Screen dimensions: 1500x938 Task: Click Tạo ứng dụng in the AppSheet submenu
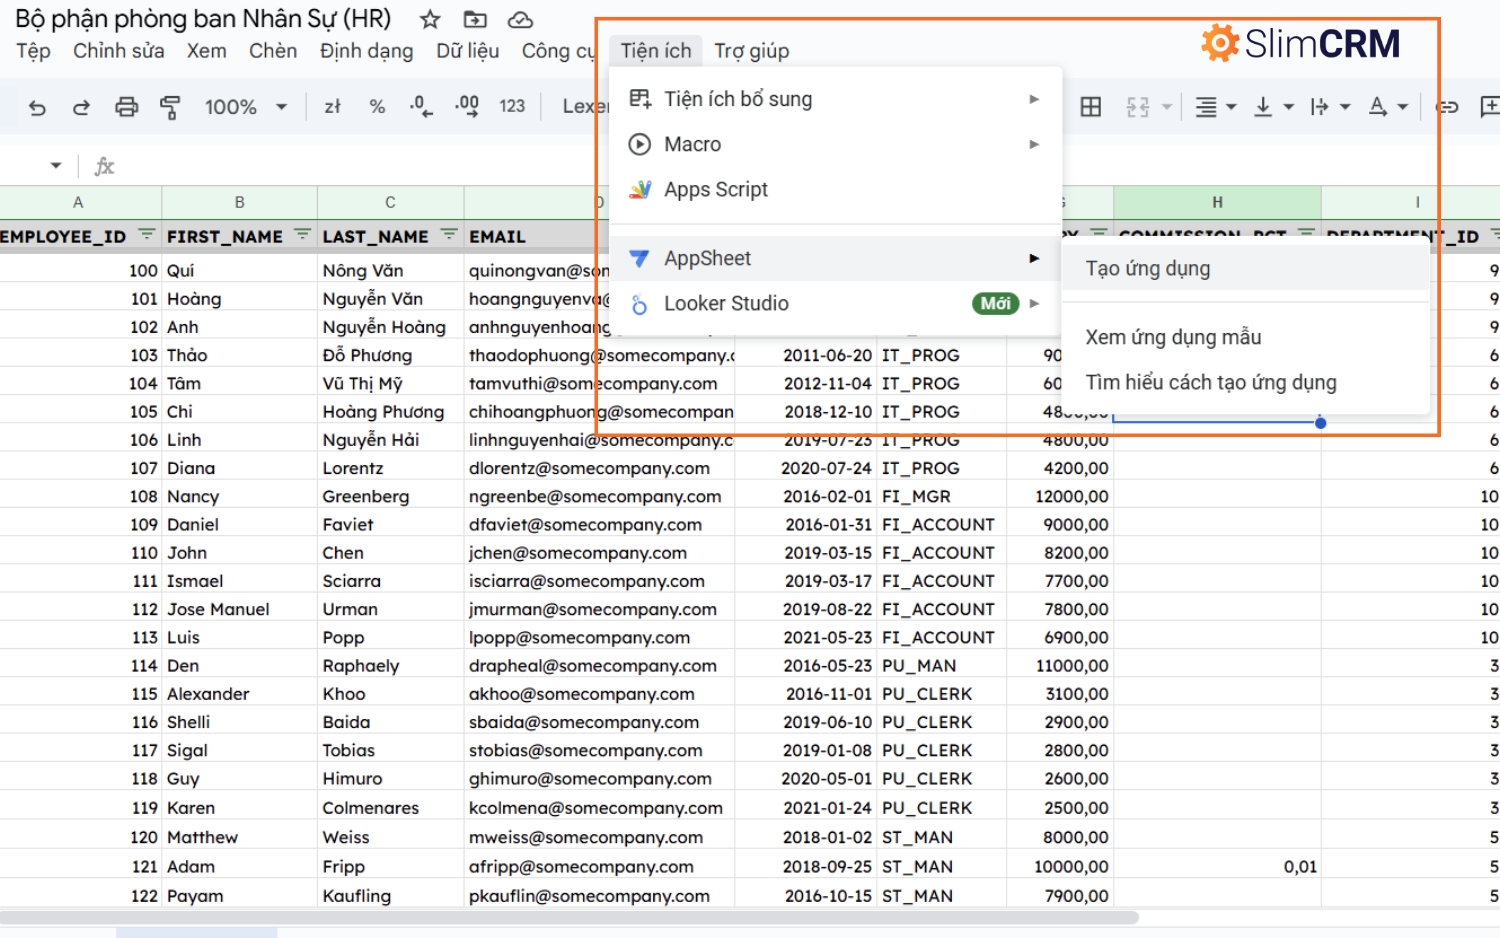point(1147,268)
